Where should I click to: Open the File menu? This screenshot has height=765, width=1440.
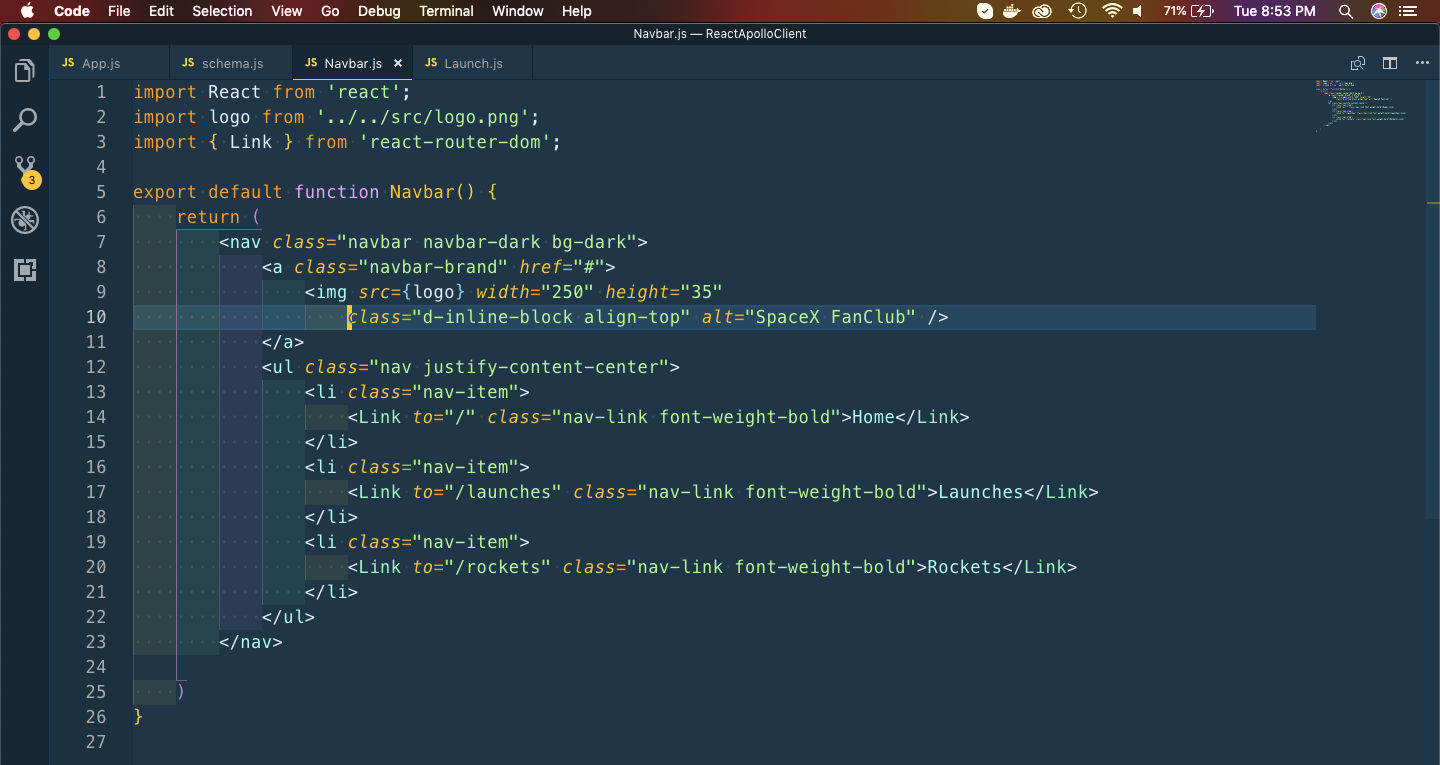[x=119, y=11]
